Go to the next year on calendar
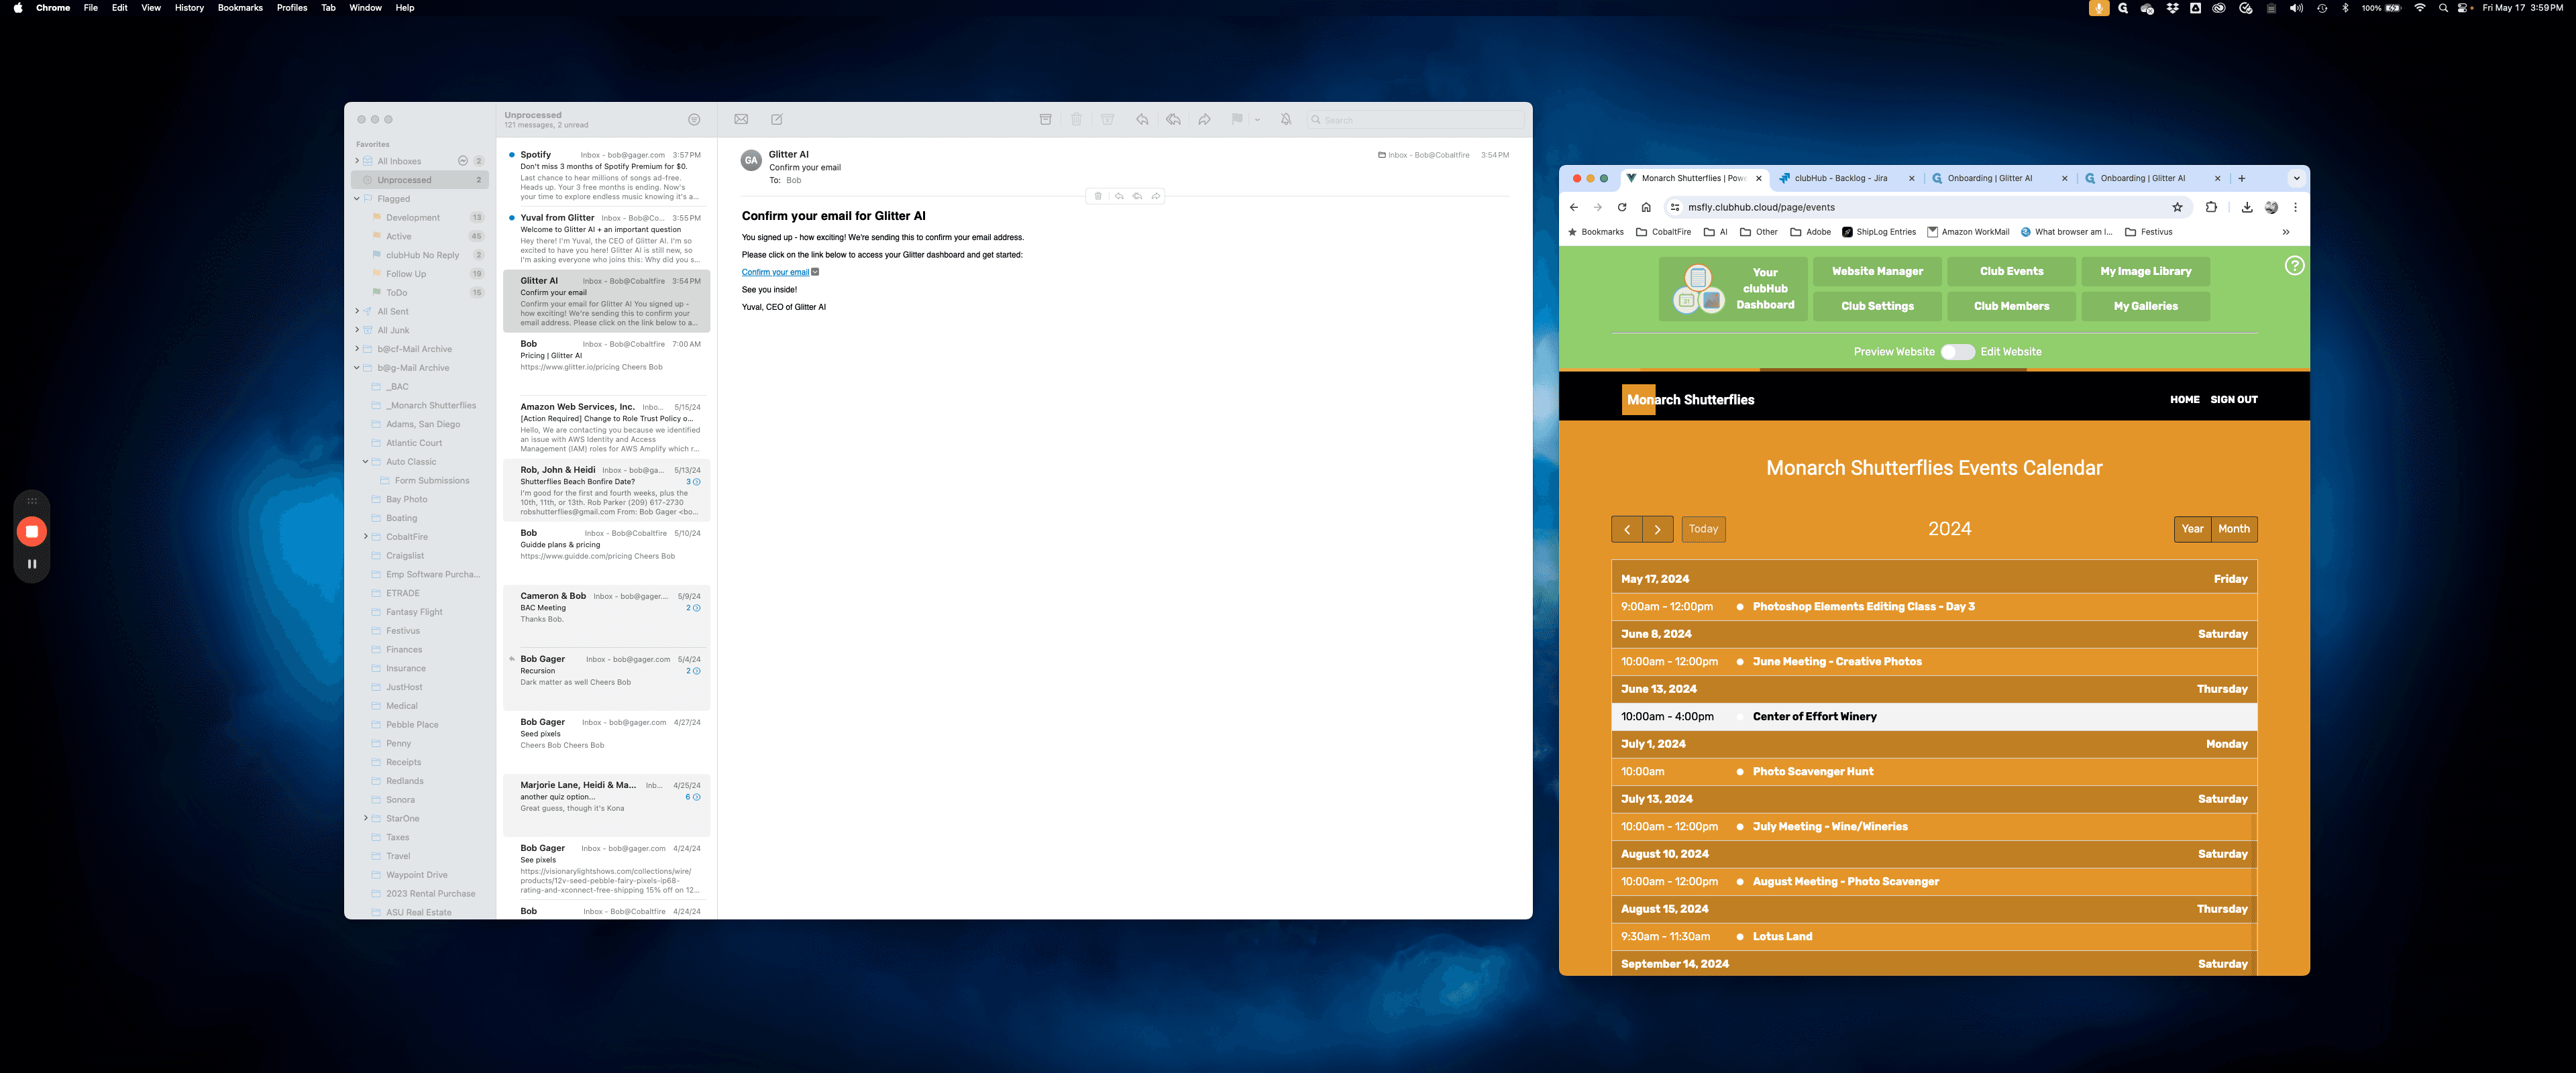The width and height of the screenshot is (2576, 1073). (x=1657, y=529)
